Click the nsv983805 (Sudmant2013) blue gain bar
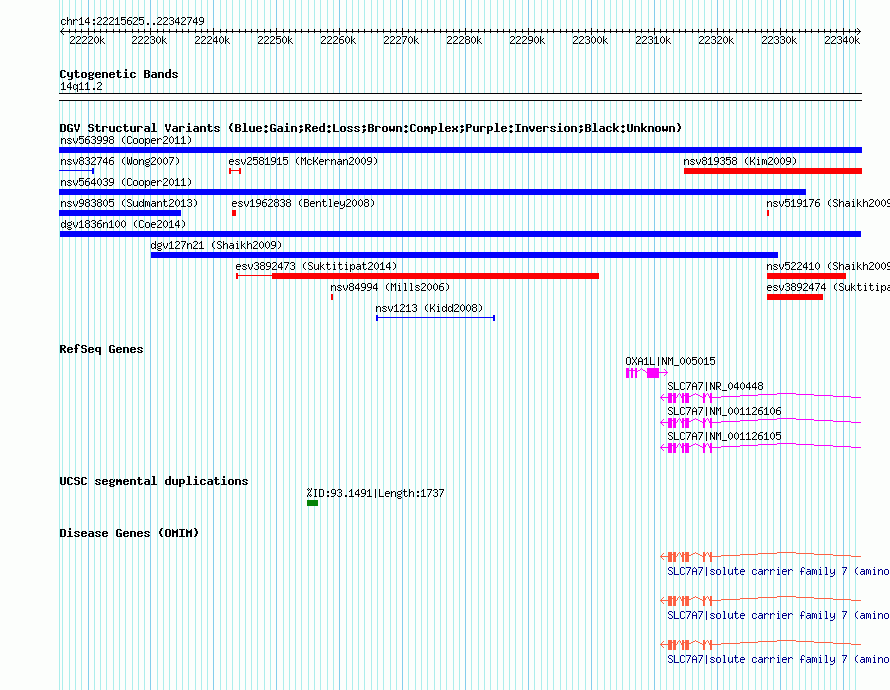Image resolution: width=890 pixels, height=690 pixels. [120, 213]
